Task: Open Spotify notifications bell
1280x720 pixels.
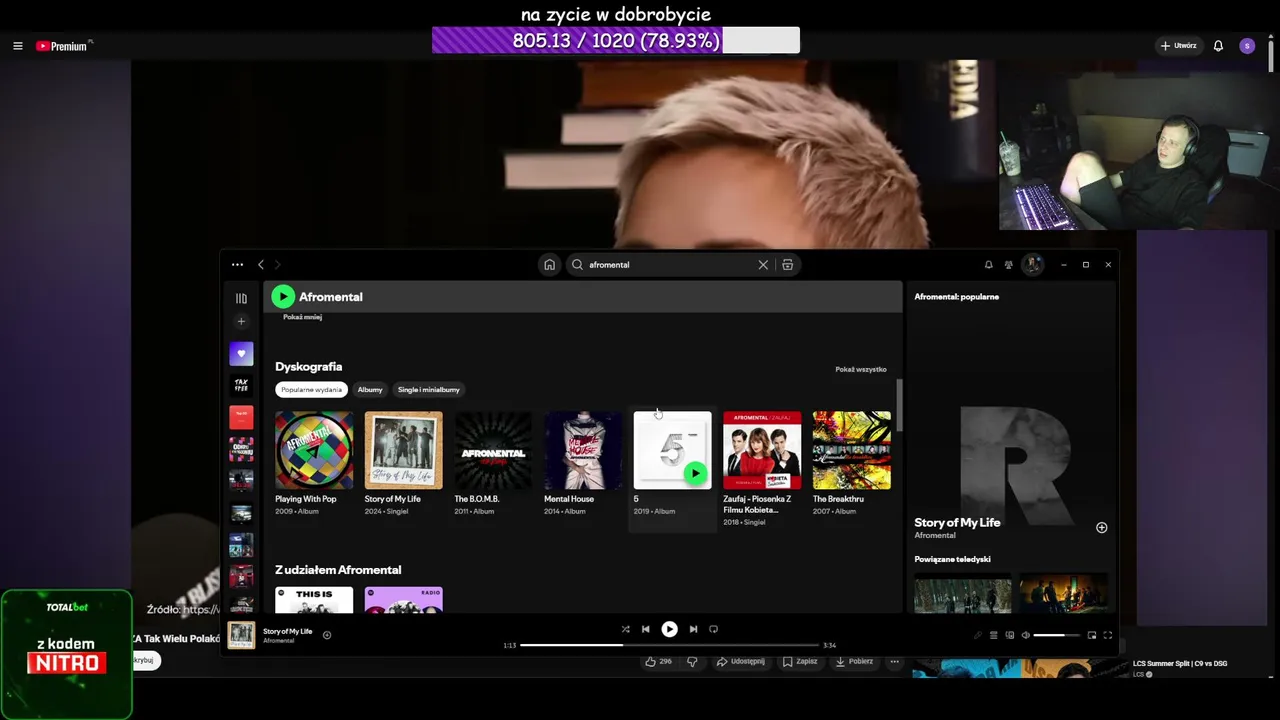Action: (989, 265)
